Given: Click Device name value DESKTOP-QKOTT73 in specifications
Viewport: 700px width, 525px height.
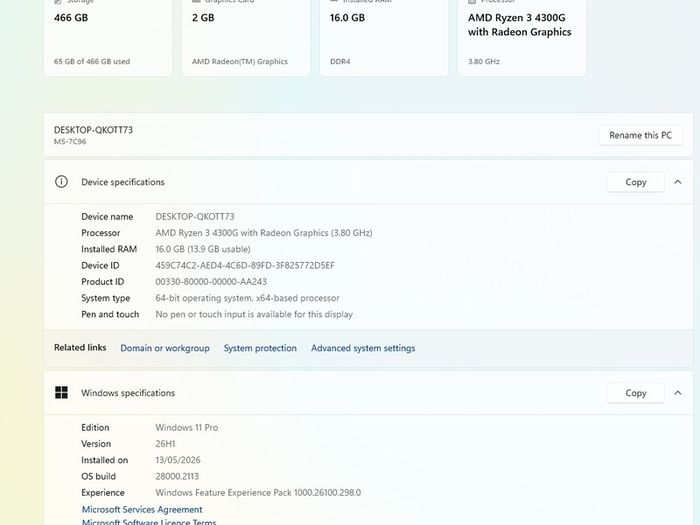Looking at the screenshot, I should 195,217.
